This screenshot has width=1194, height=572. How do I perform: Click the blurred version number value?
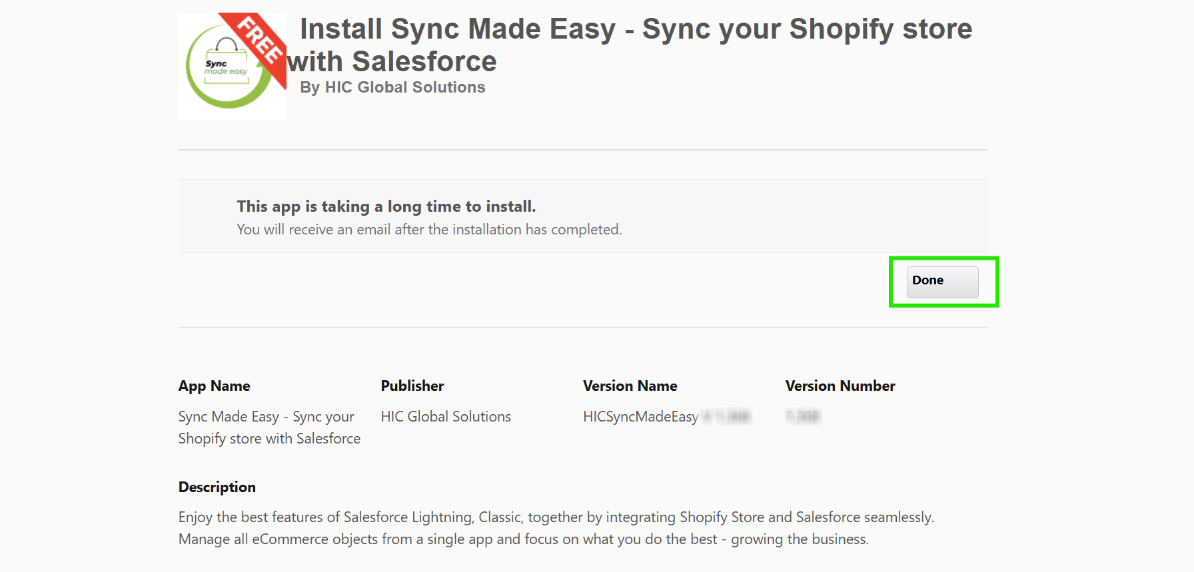(x=803, y=416)
